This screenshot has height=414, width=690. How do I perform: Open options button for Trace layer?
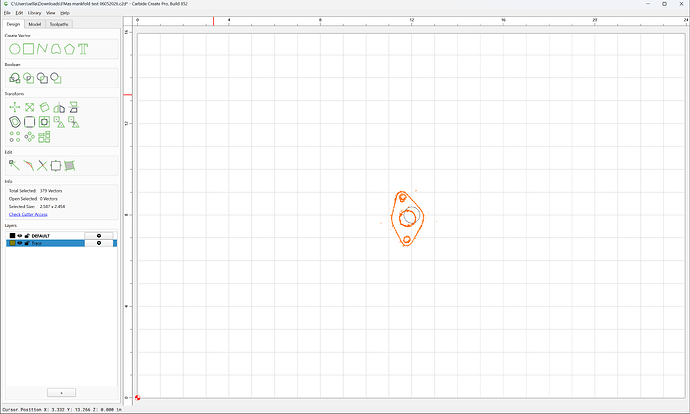click(99, 243)
